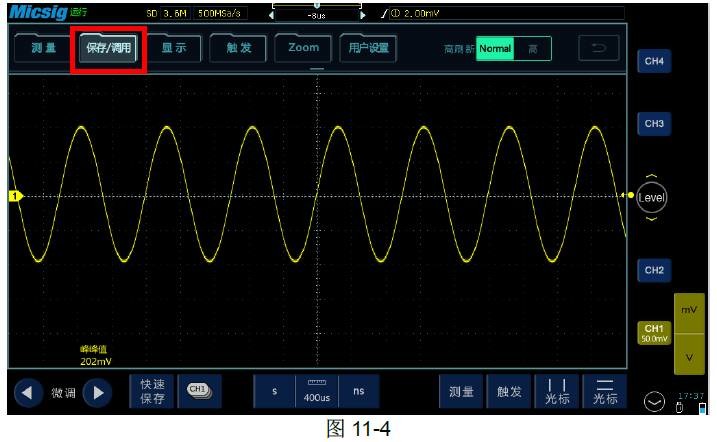The height and width of the screenshot is (442, 717).
Task: Click the round Level trigger knob
Action: click(652, 196)
